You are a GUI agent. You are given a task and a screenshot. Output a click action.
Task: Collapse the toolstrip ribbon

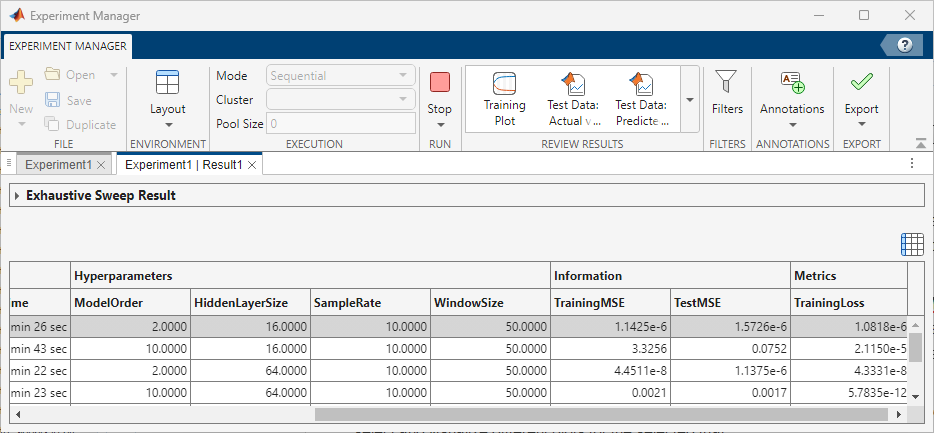click(921, 143)
